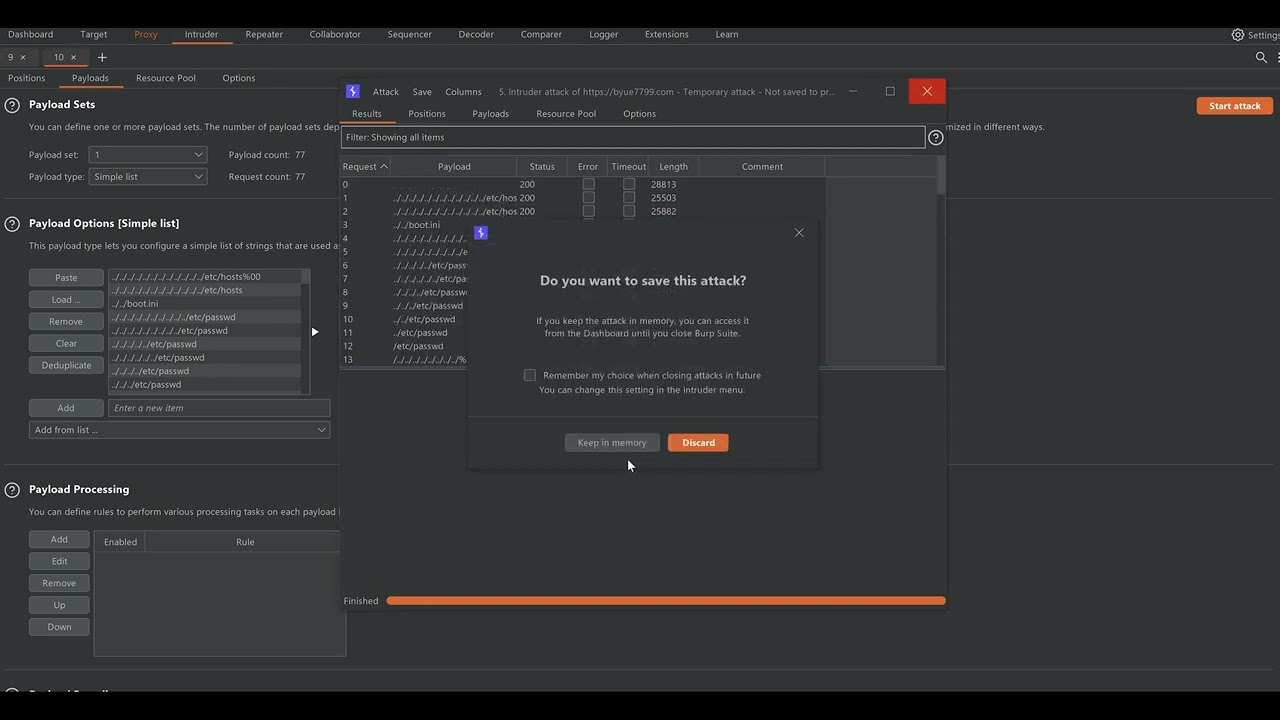Open the Proxy tab
The width and height of the screenshot is (1280, 720).
tap(146, 35)
